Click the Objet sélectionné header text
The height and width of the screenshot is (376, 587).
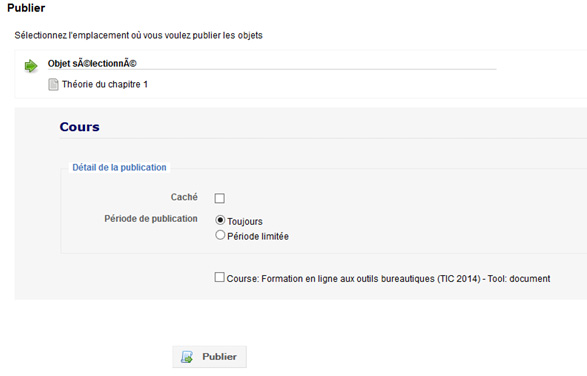[x=92, y=64]
